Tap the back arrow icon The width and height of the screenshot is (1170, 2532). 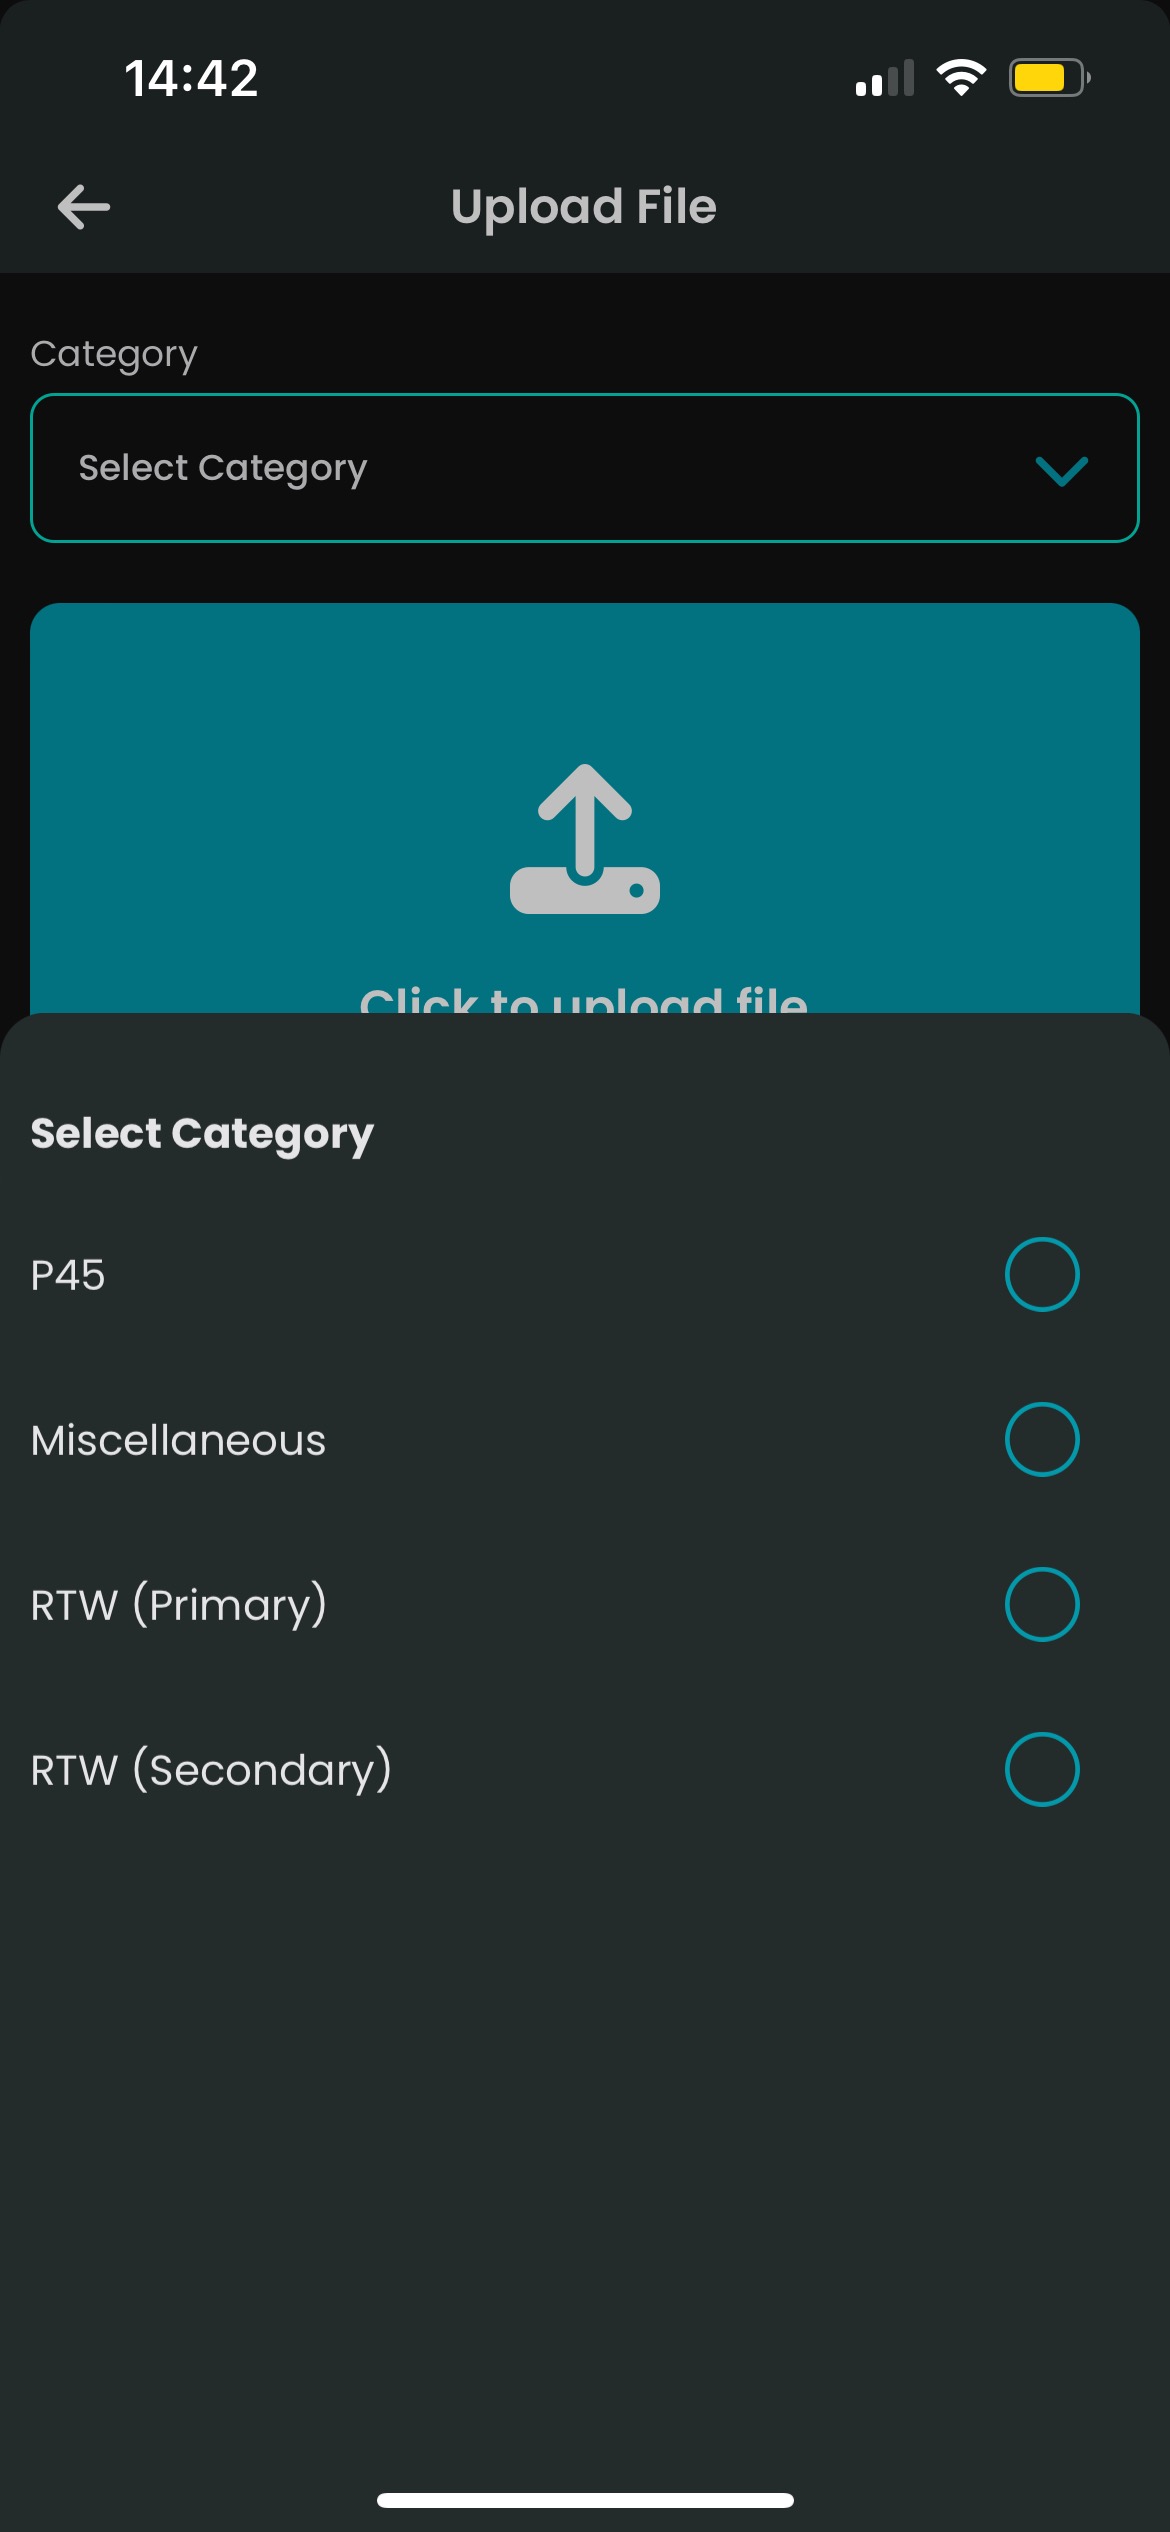(84, 207)
